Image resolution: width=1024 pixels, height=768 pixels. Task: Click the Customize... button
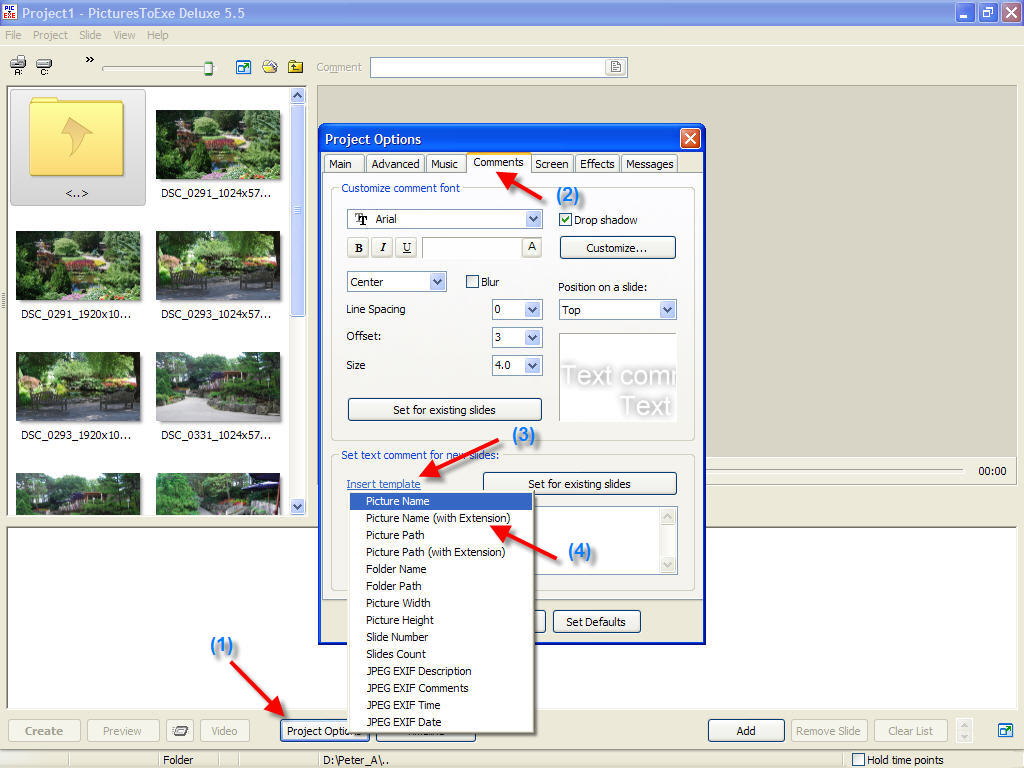click(x=617, y=248)
